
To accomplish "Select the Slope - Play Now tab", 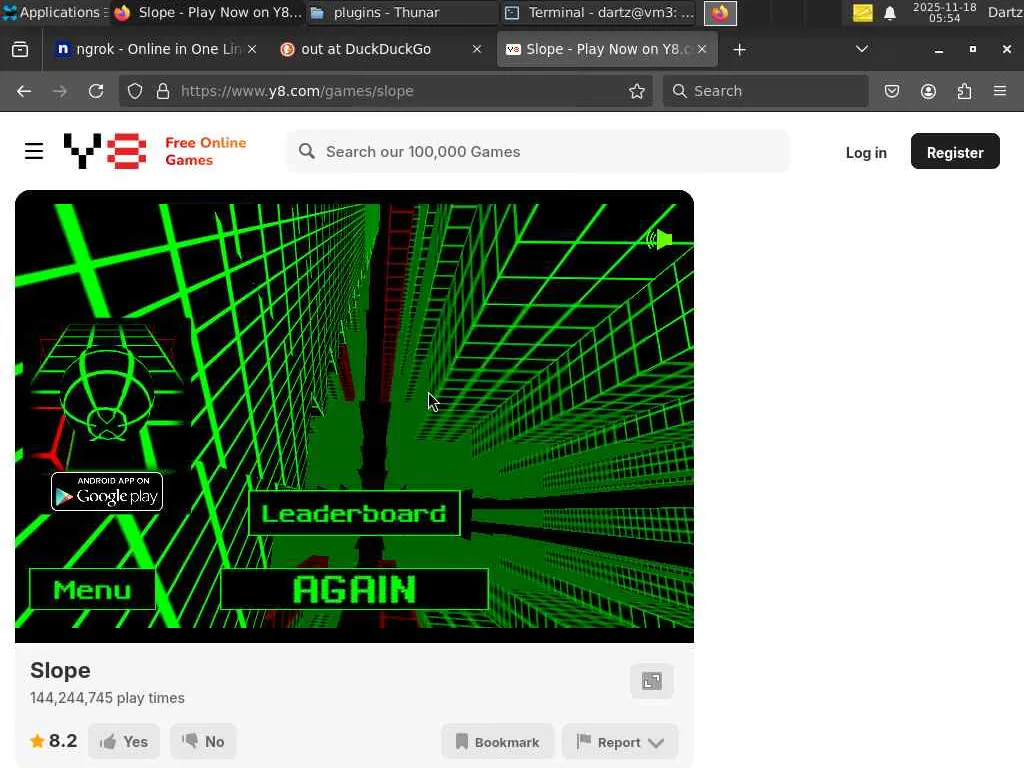I will (607, 49).
